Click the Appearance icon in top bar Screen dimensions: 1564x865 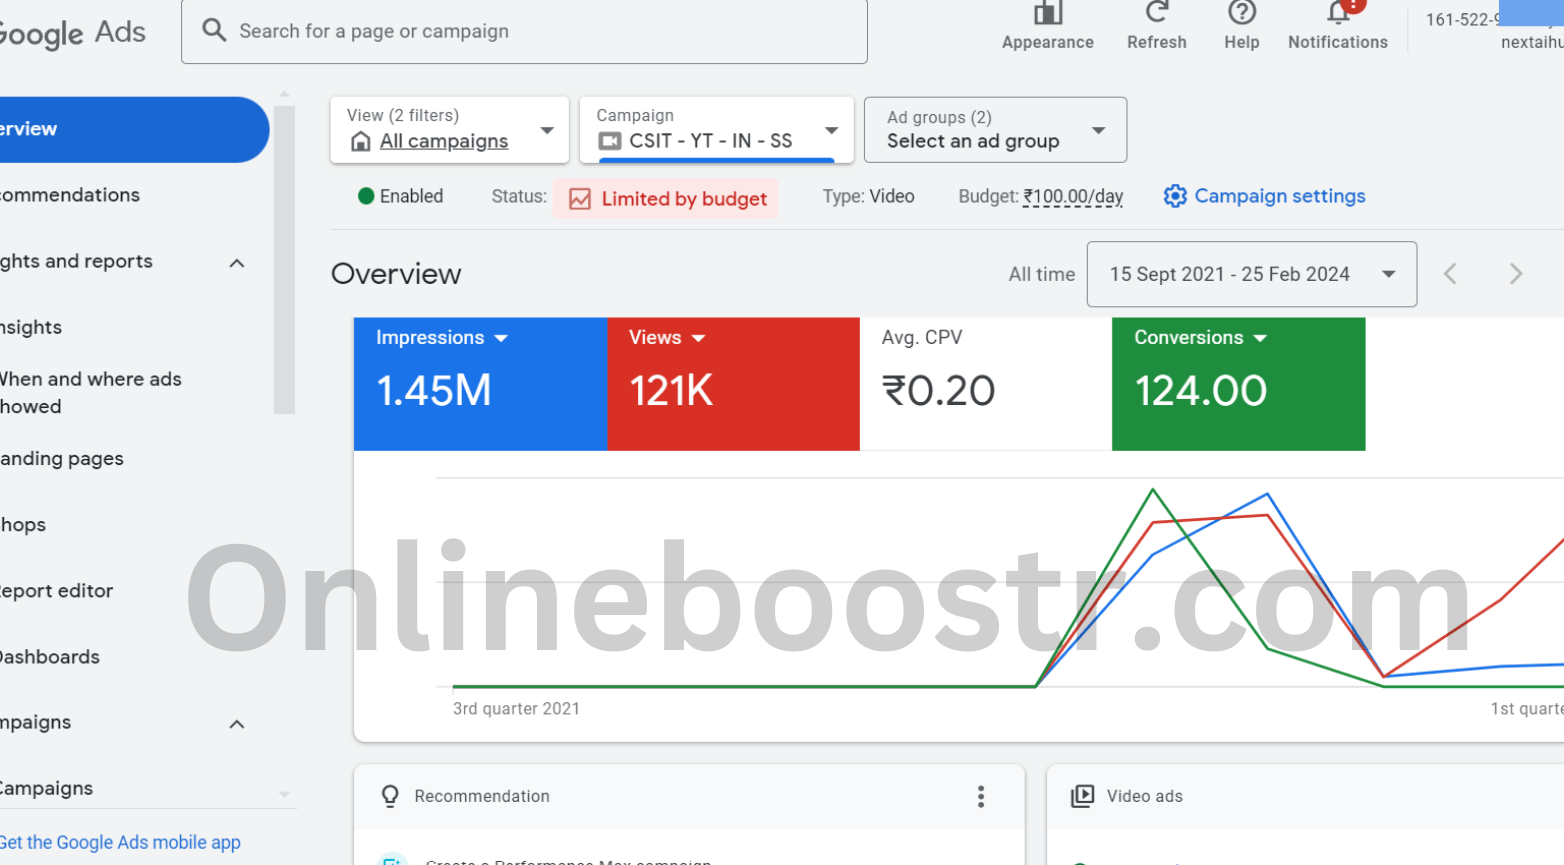(x=1047, y=14)
